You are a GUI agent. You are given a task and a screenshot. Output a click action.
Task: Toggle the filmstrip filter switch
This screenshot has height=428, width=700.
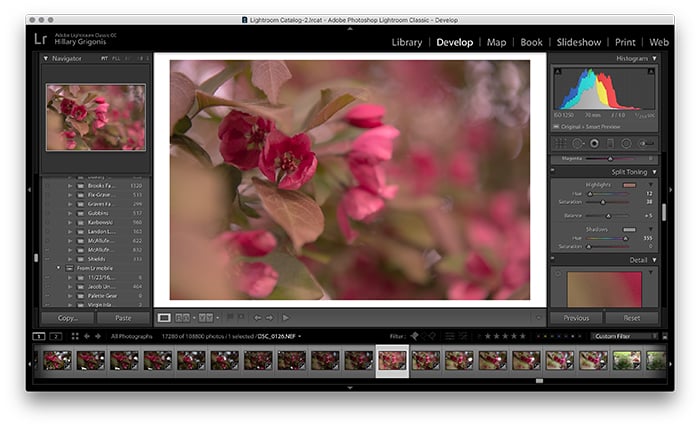click(x=665, y=336)
